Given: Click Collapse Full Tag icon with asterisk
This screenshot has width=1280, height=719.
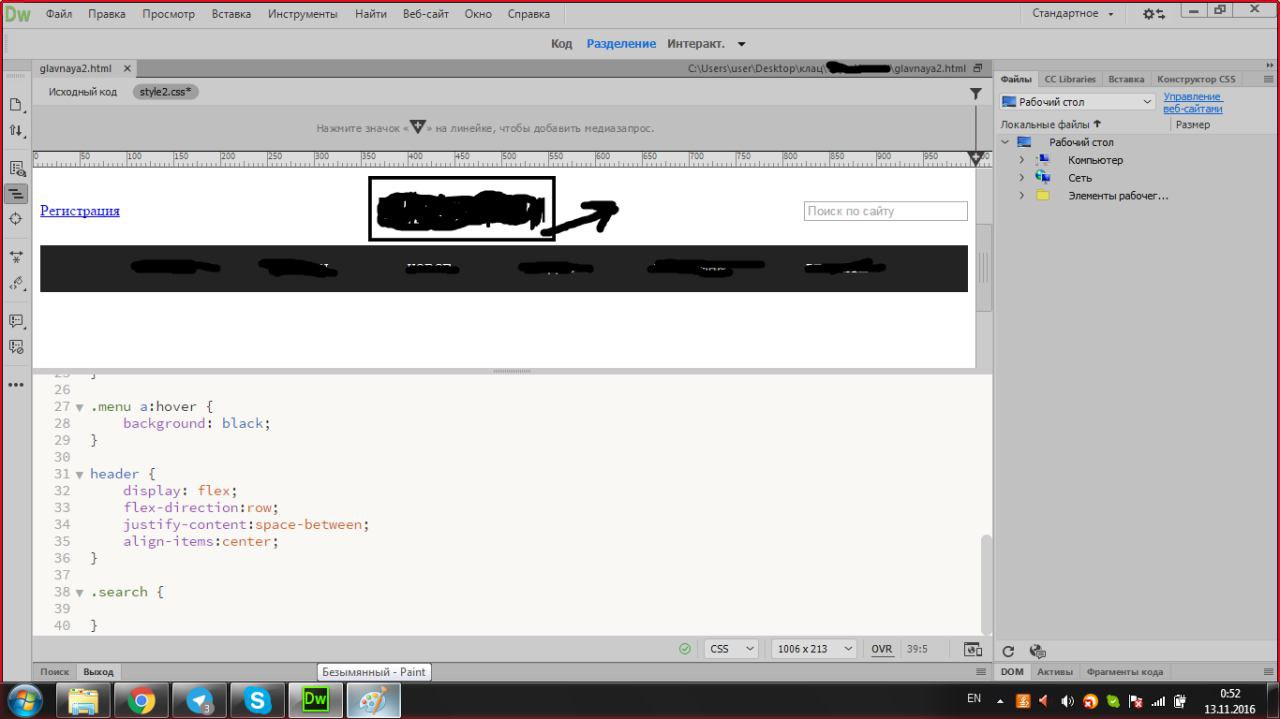Looking at the screenshot, I should click(x=16, y=257).
